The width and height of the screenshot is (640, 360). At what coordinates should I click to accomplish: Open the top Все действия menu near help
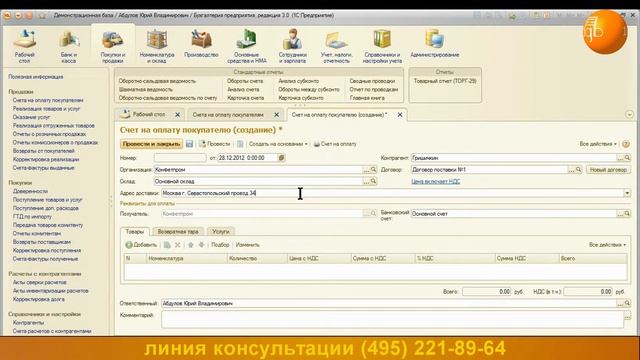click(598, 144)
